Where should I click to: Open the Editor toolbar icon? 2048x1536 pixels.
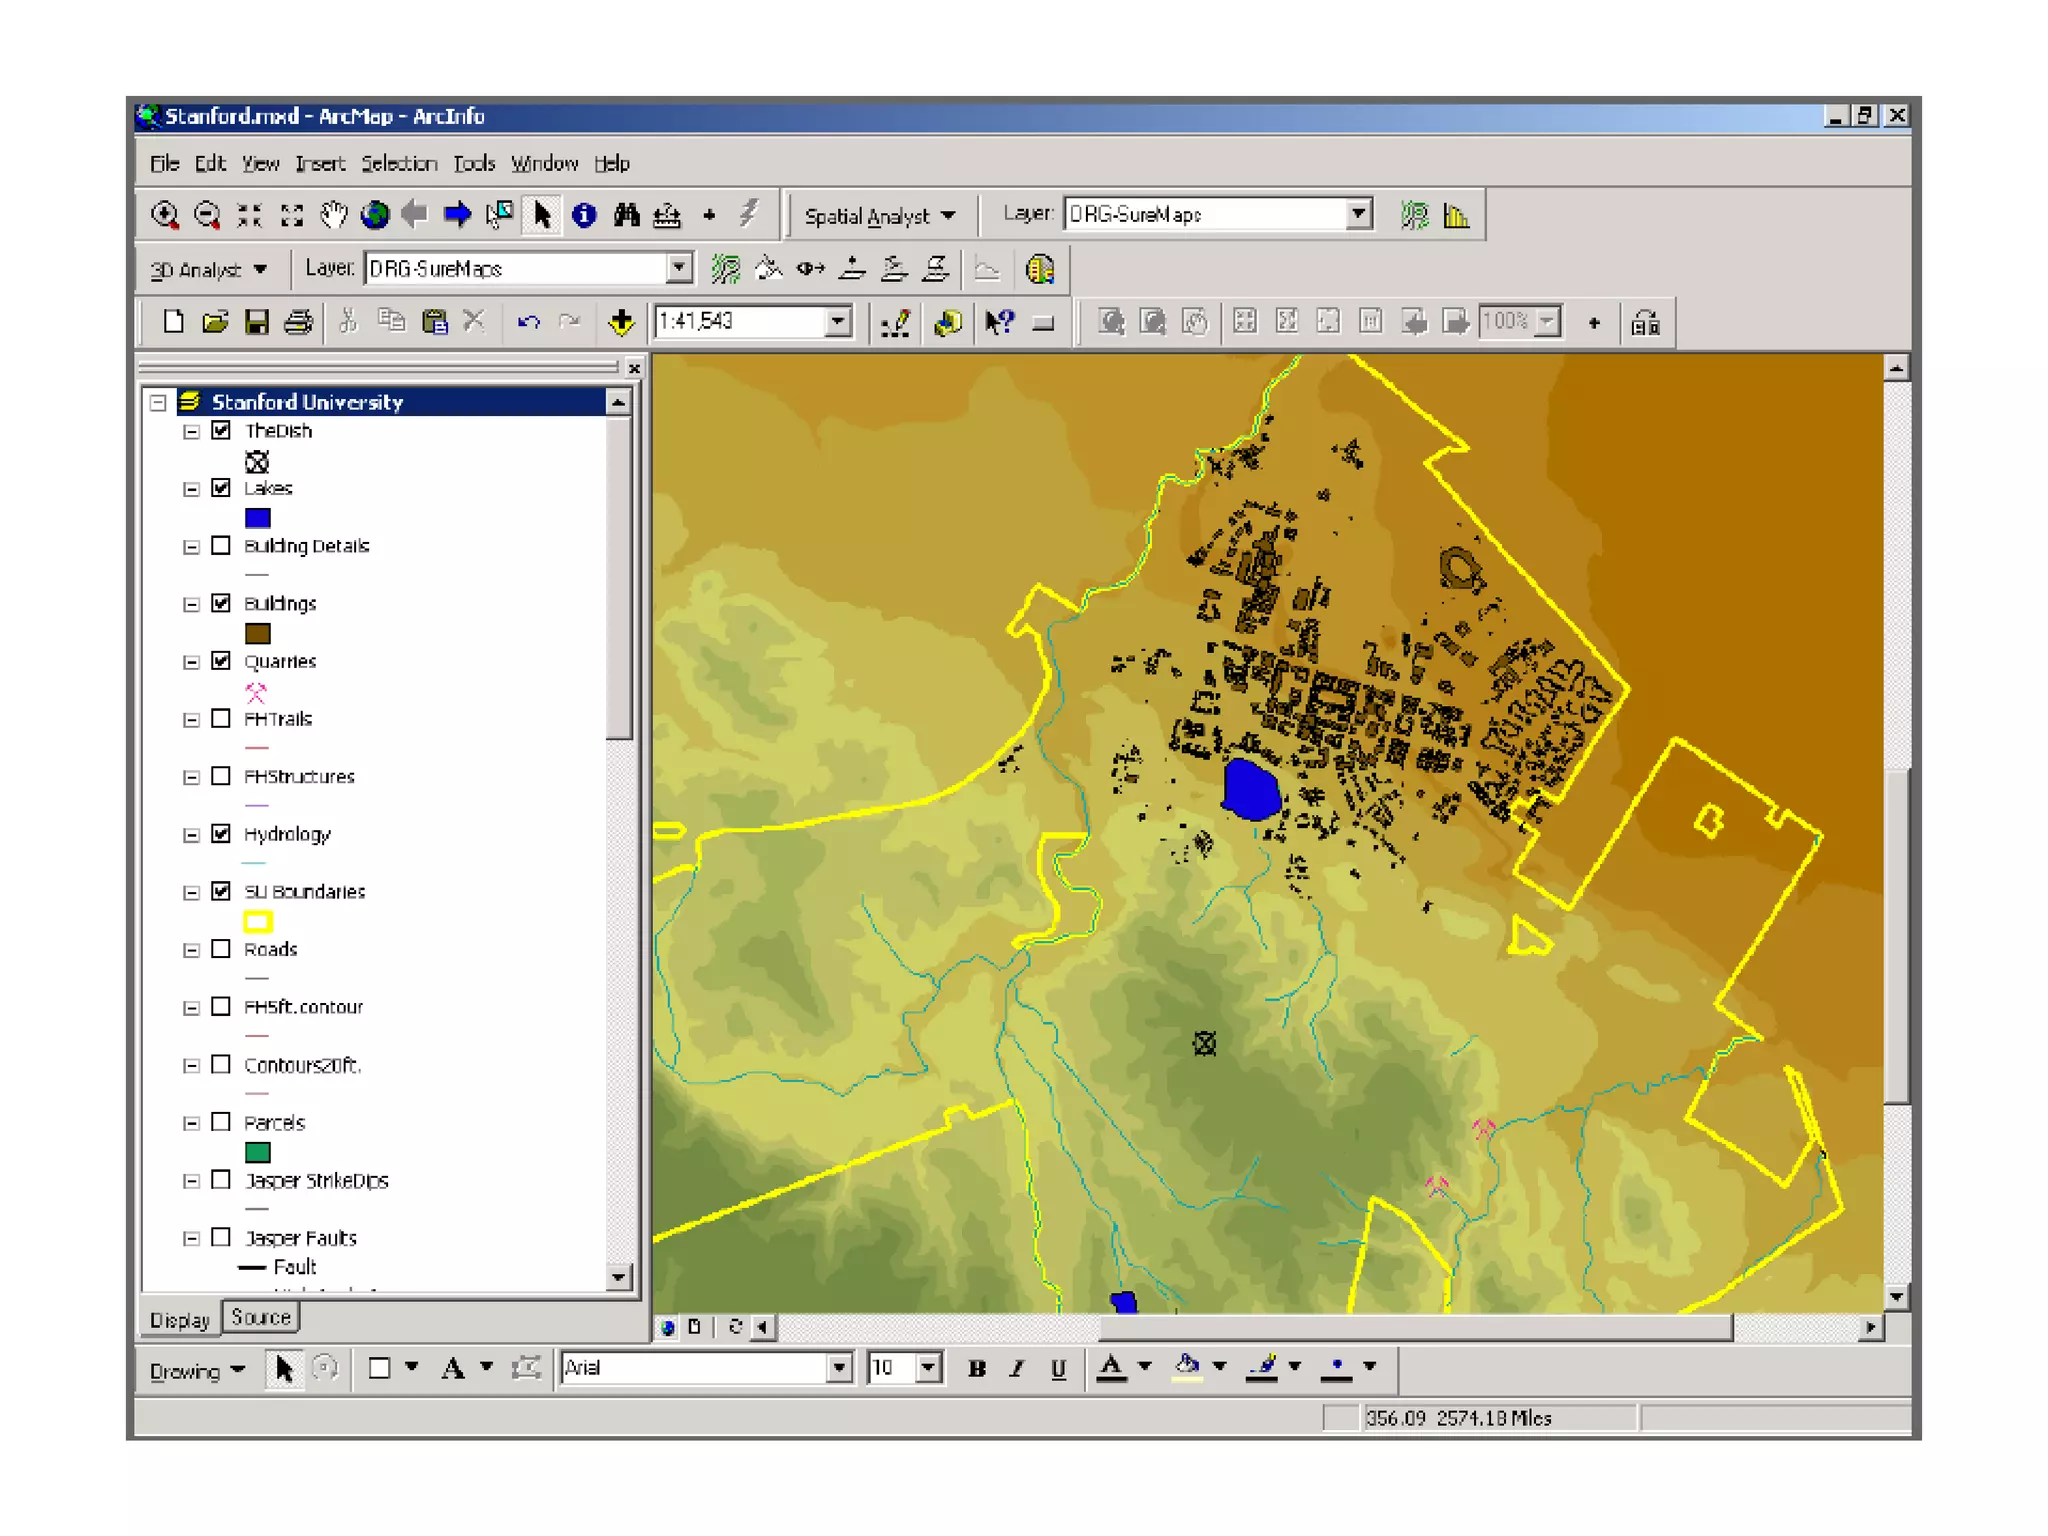(x=895, y=322)
